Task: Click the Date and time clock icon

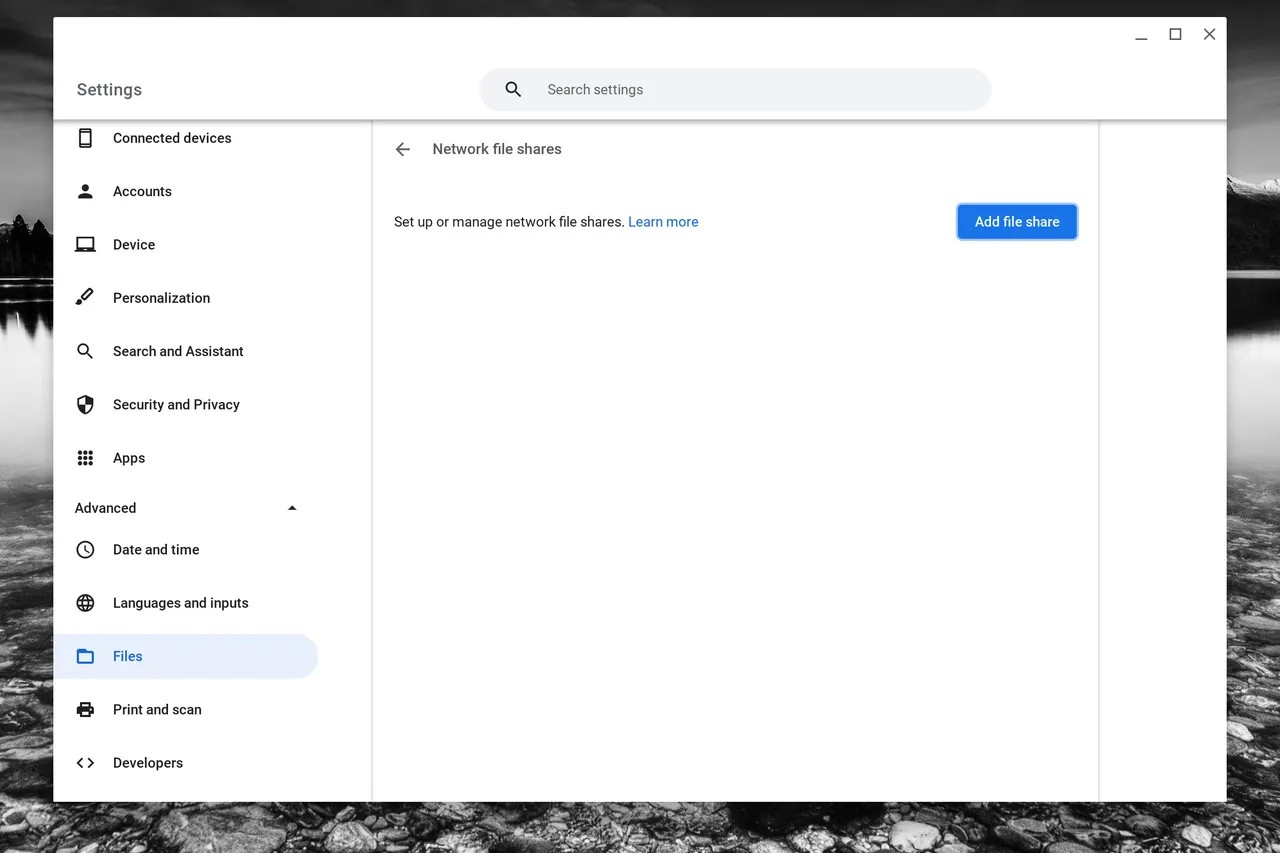Action: coord(85,550)
